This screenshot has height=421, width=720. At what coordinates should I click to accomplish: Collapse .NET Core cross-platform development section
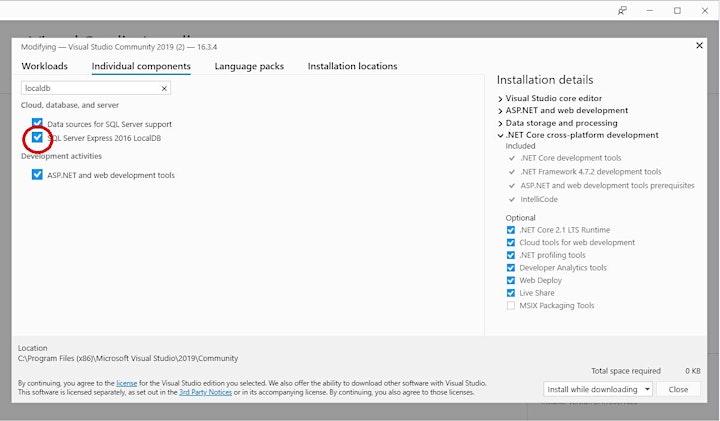click(x=500, y=135)
